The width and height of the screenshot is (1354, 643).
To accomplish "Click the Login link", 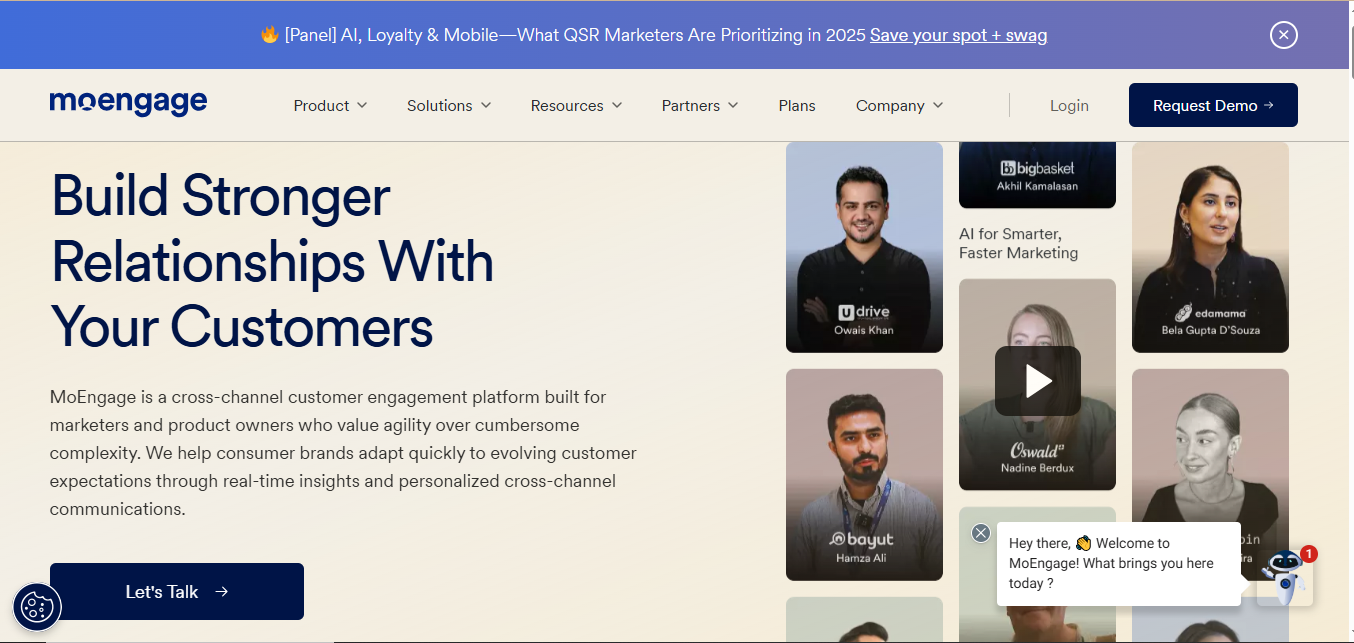I will point(1069,105).
